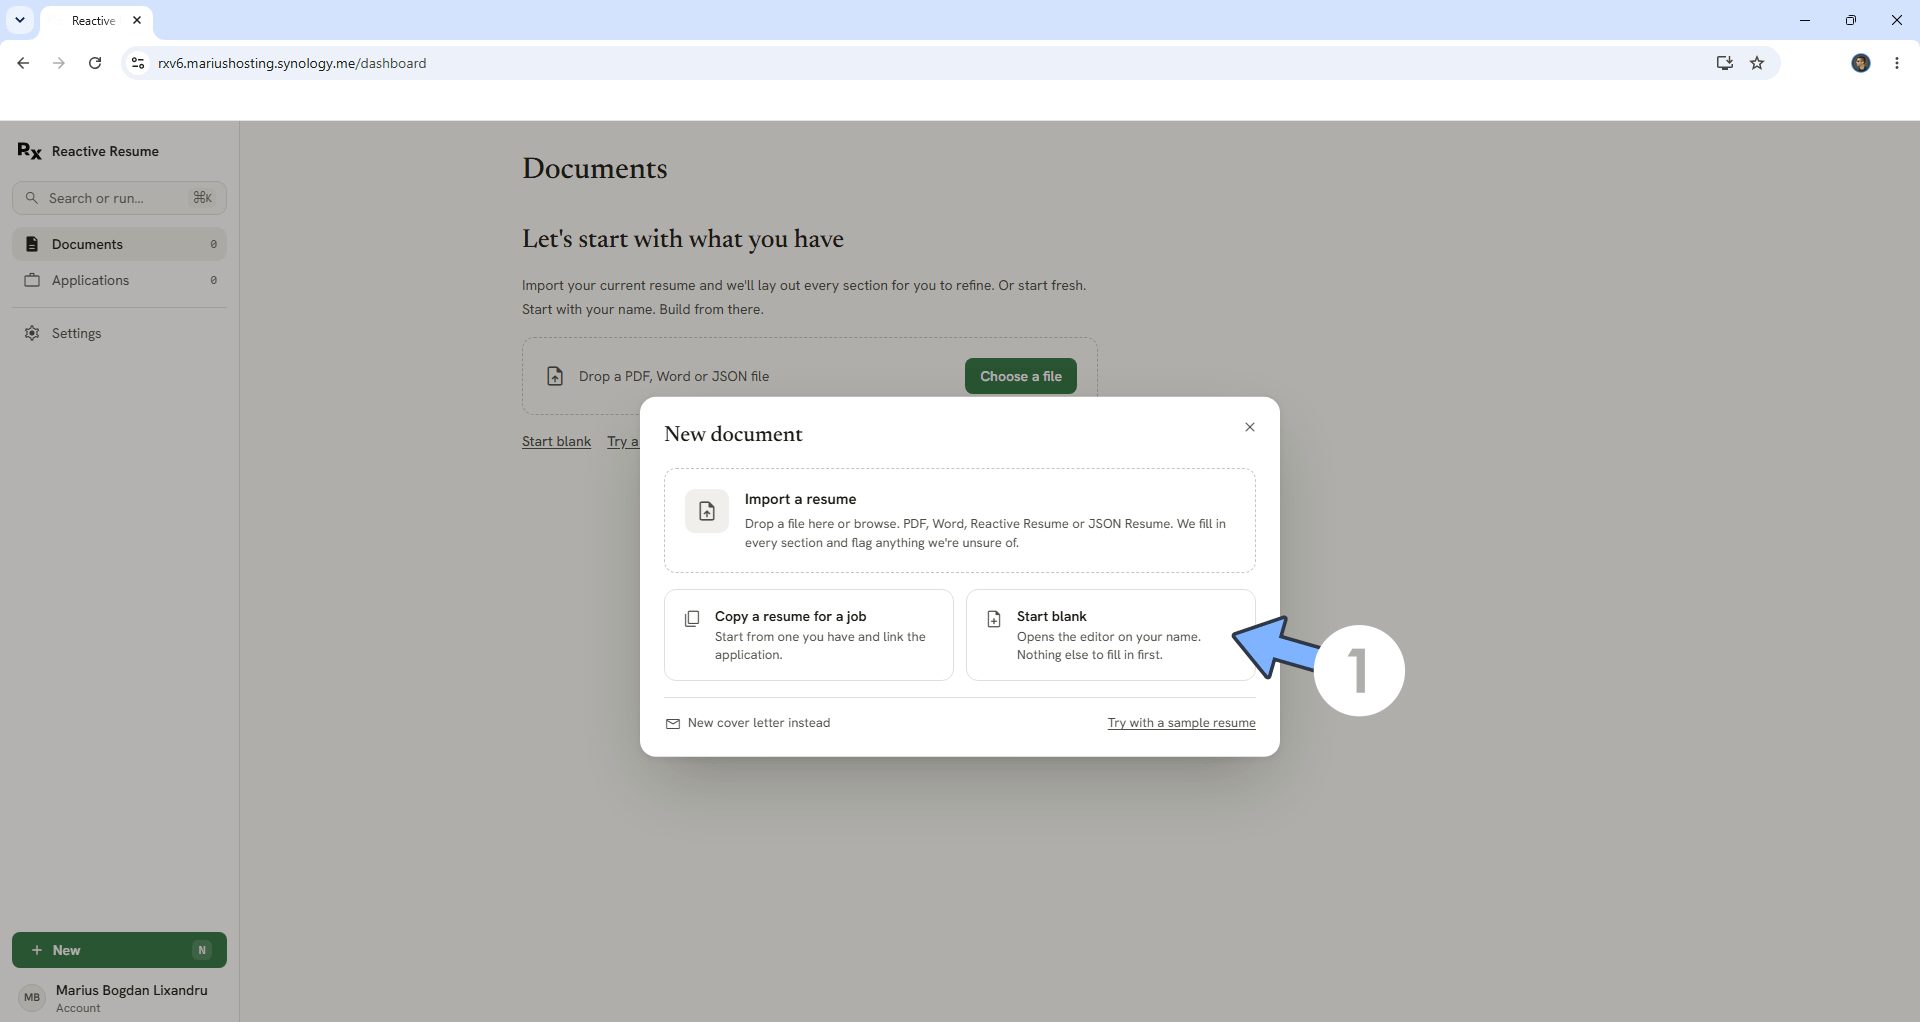The height and width of the screenshot is (1022, 1920).
Task: Click the green New button in sidebar
Action: click(x=119, y=950)
